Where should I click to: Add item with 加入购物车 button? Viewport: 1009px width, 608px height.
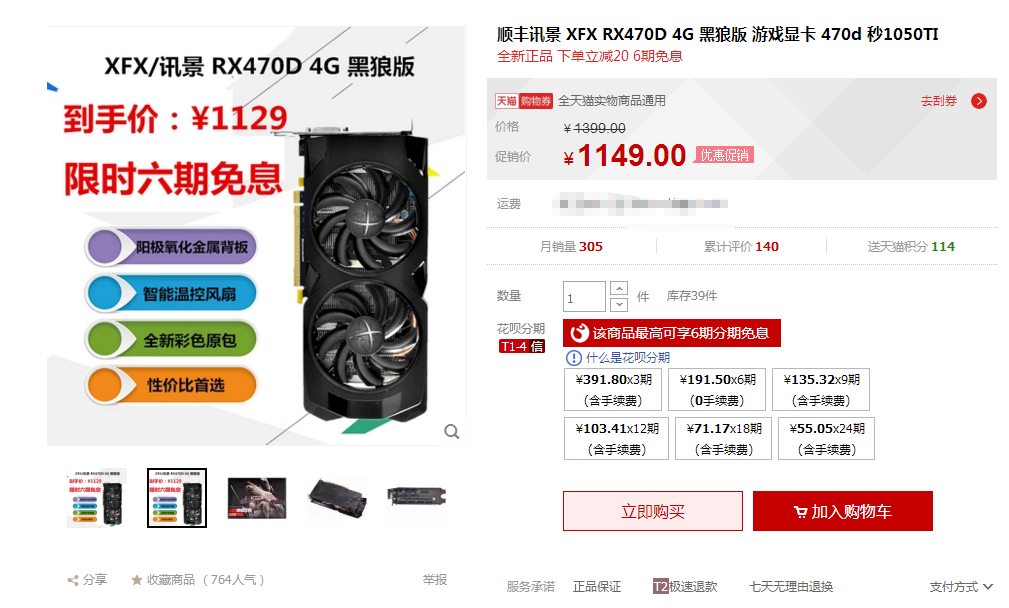click(843, 511)
